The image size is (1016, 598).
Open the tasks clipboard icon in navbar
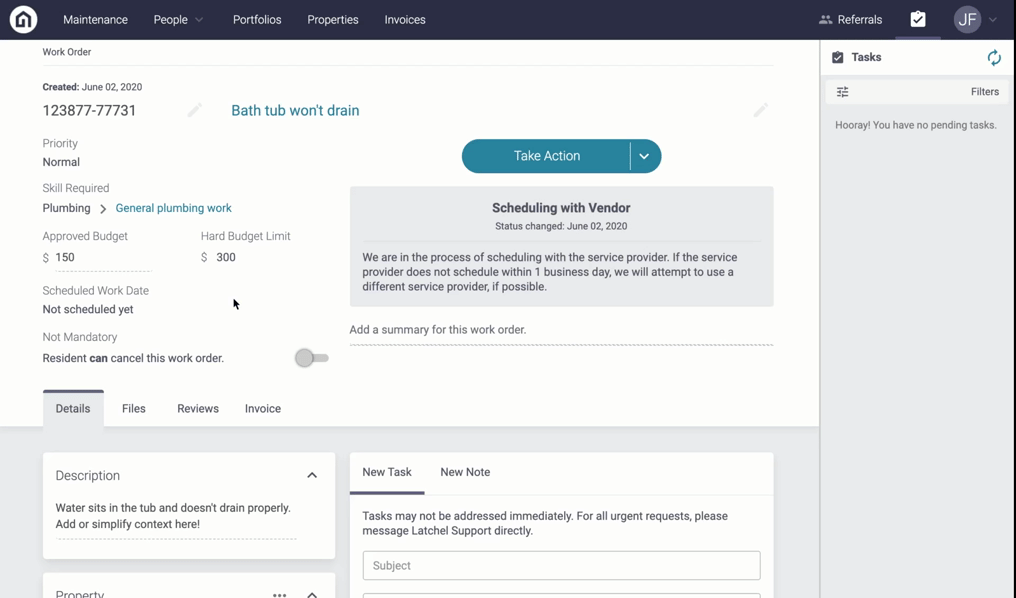click(x=918, y=19)
